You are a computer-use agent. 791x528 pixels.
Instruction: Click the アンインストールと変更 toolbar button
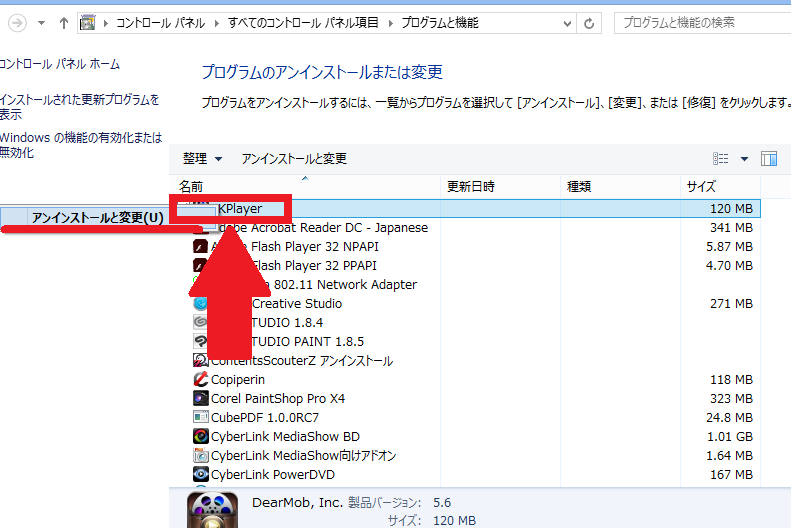click(x=294, y=159)
